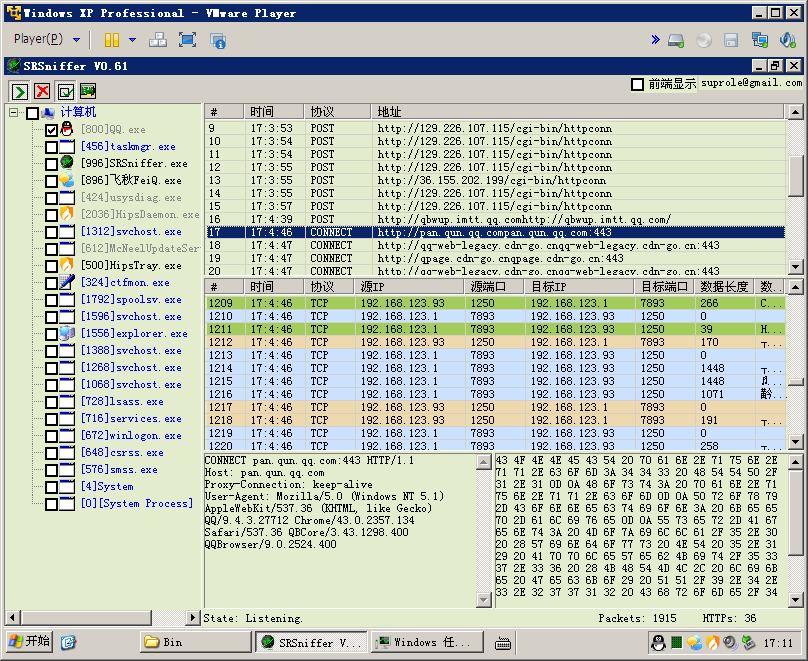This screenshot has height=661, width=808.
Task: Uncheck the QQ.exe process checkbox
Action: tap(51, 130)
